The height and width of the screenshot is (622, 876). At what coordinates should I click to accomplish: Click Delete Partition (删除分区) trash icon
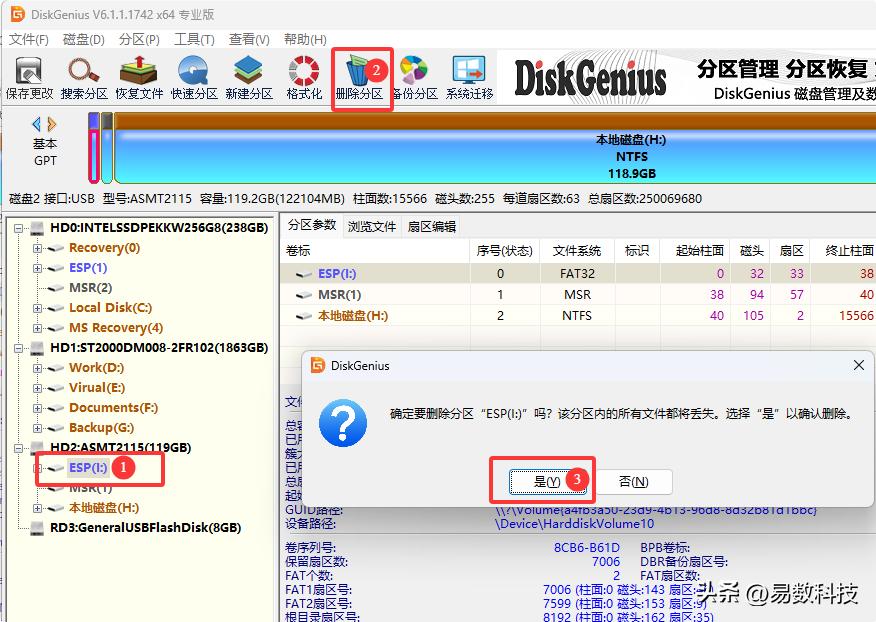pyautogui.click(x=359, y=78)
